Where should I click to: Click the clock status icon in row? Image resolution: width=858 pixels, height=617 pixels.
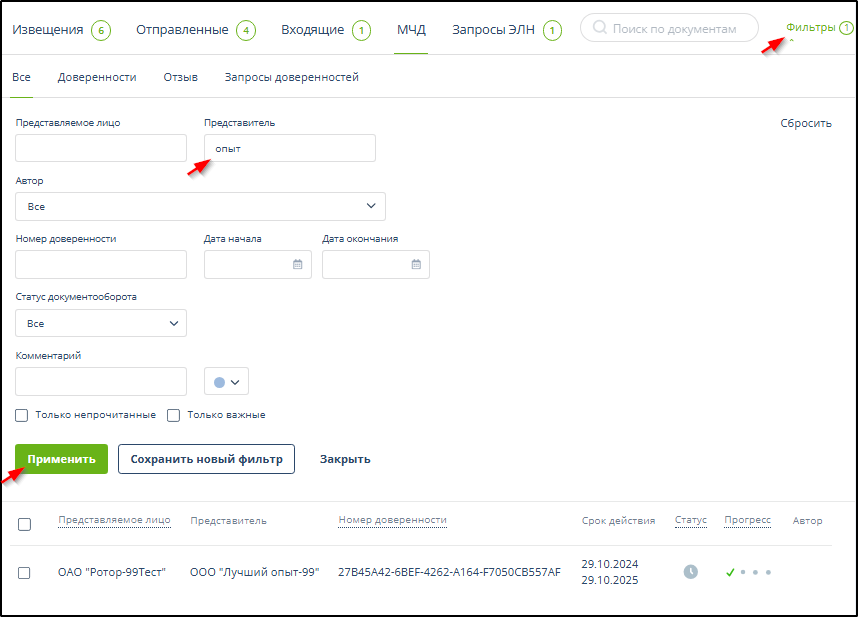(690, 572)
